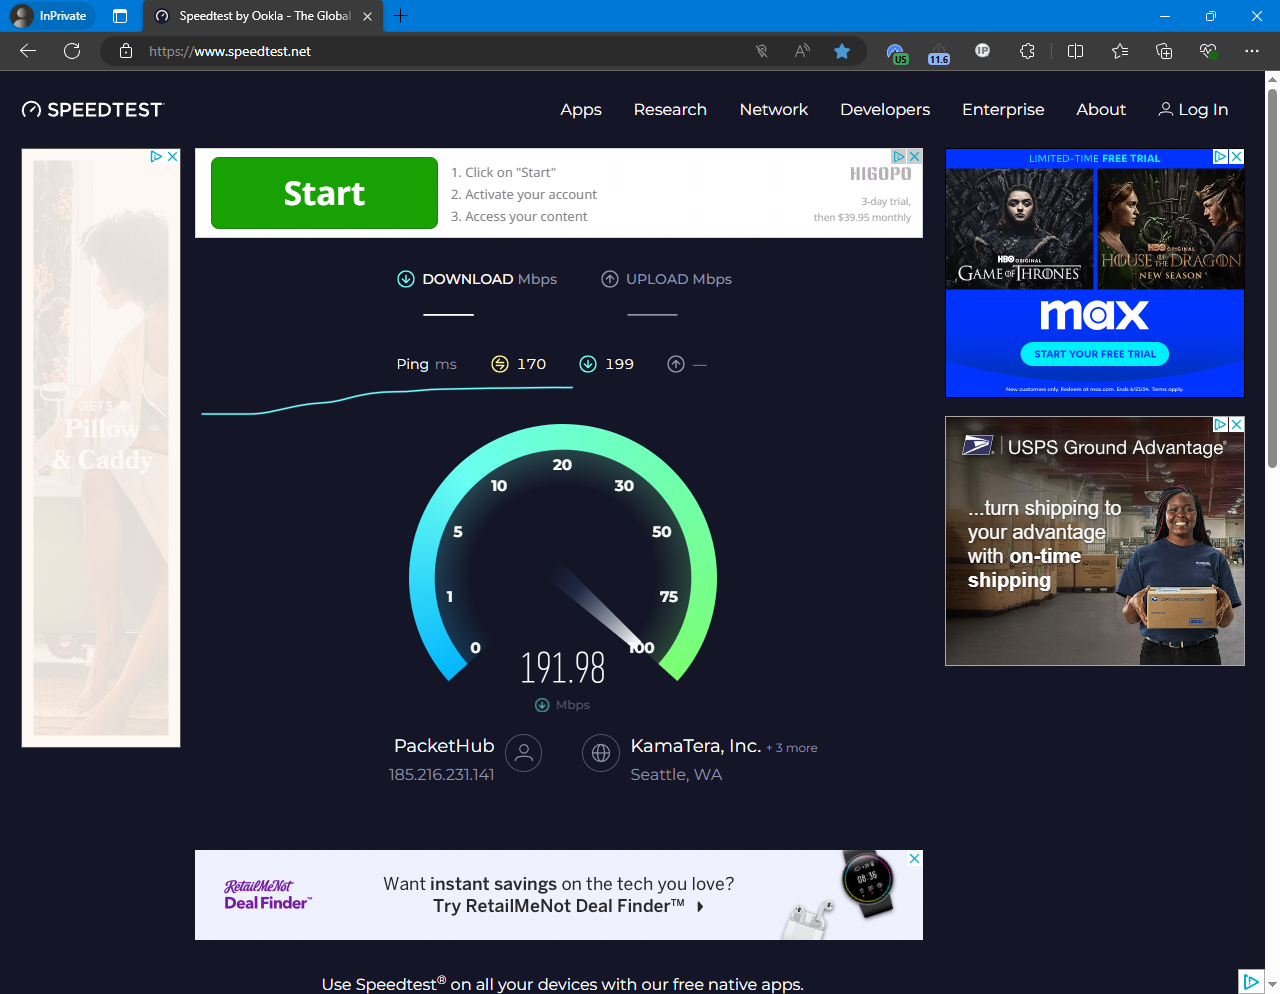The height and width of the screenshot is (994, 1280).
Task: Open the Network menu item
Action: (x=774, y=110)
